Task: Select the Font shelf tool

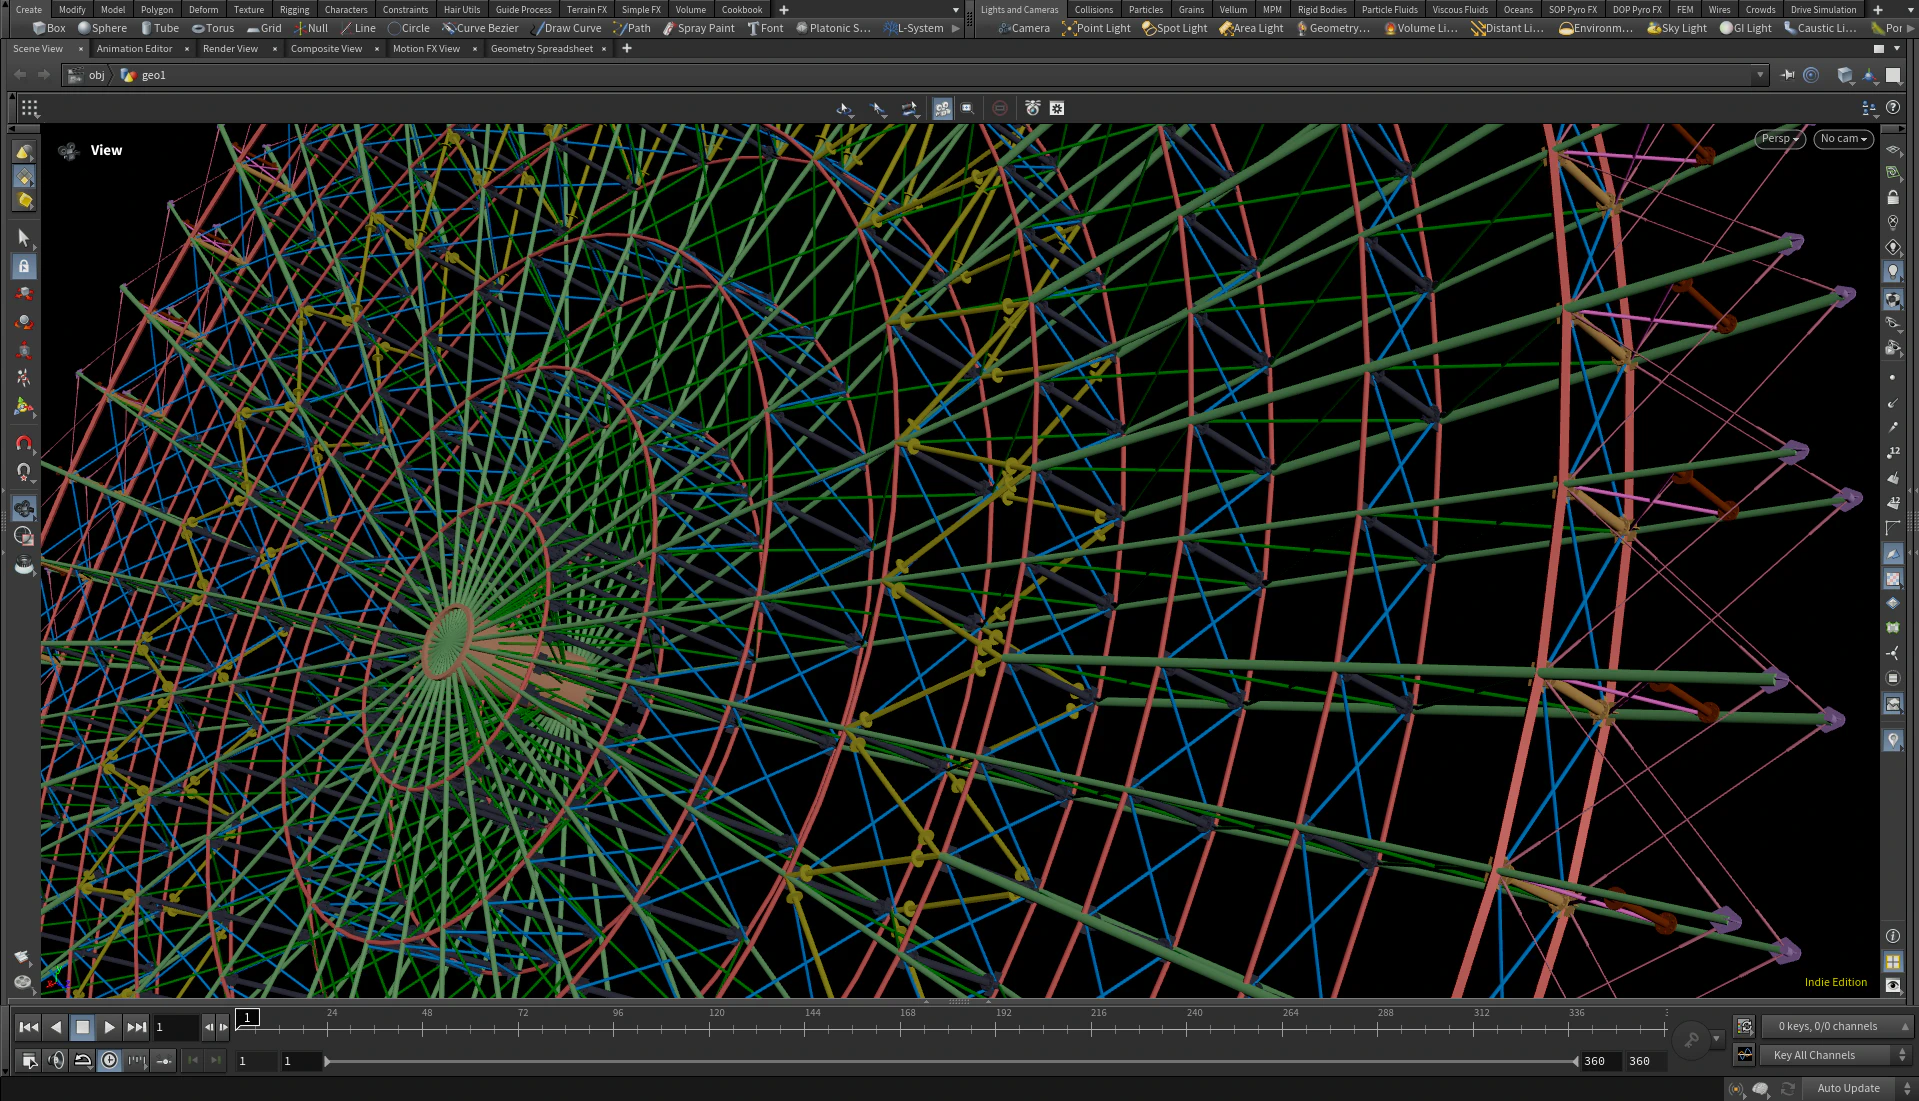Action: (765, 28)
